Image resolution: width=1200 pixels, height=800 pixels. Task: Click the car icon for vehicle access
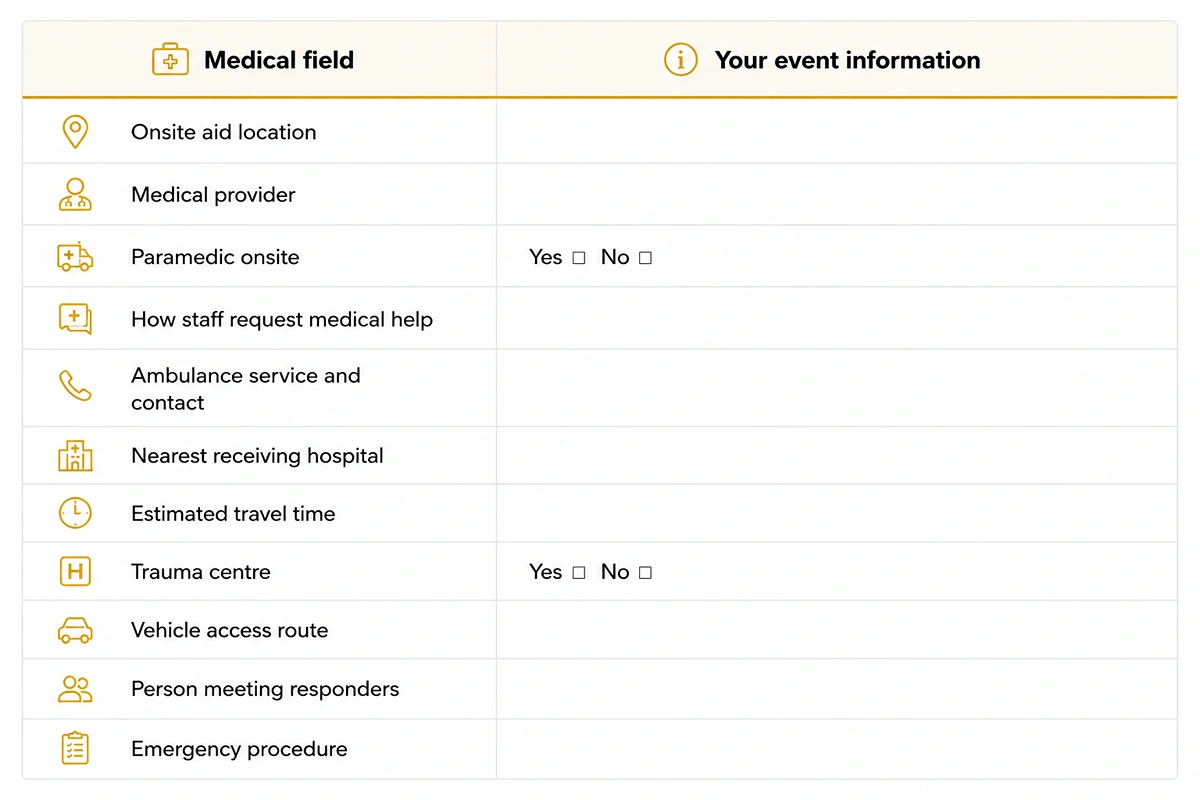[75, 630]
